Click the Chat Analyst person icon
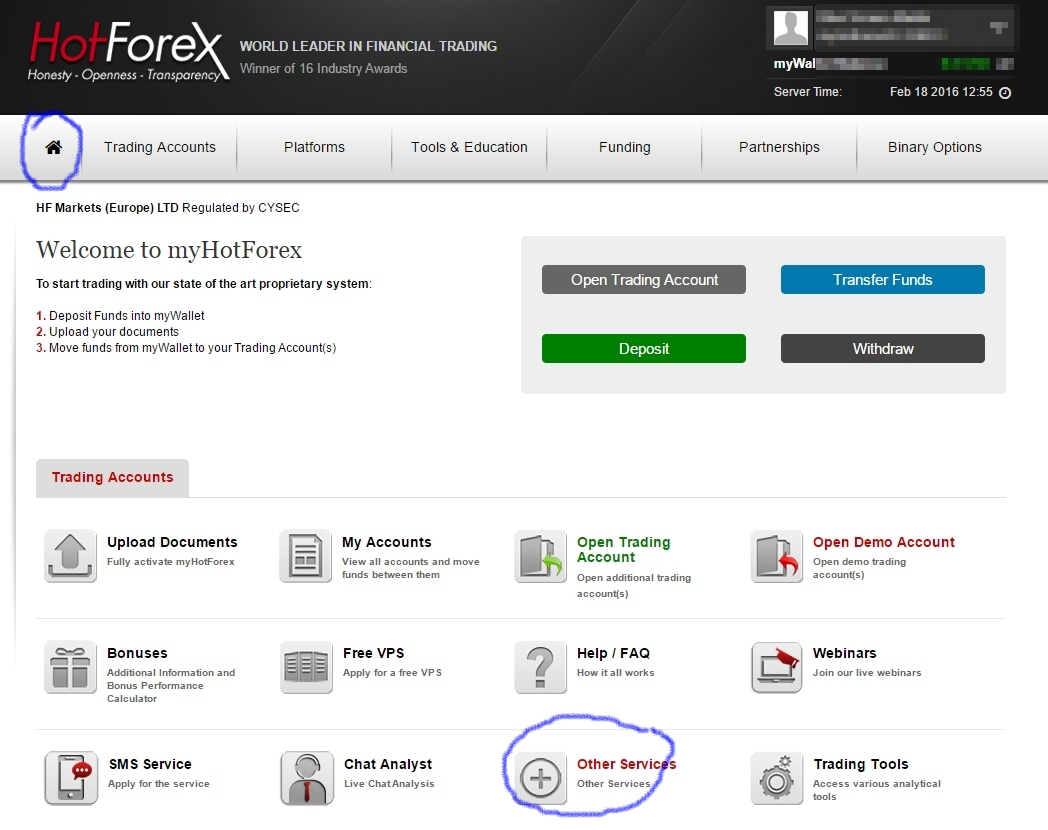Image resolution: width=1048 pixels, height=830 pixels. pyautogui.click(x=307, y=779)
